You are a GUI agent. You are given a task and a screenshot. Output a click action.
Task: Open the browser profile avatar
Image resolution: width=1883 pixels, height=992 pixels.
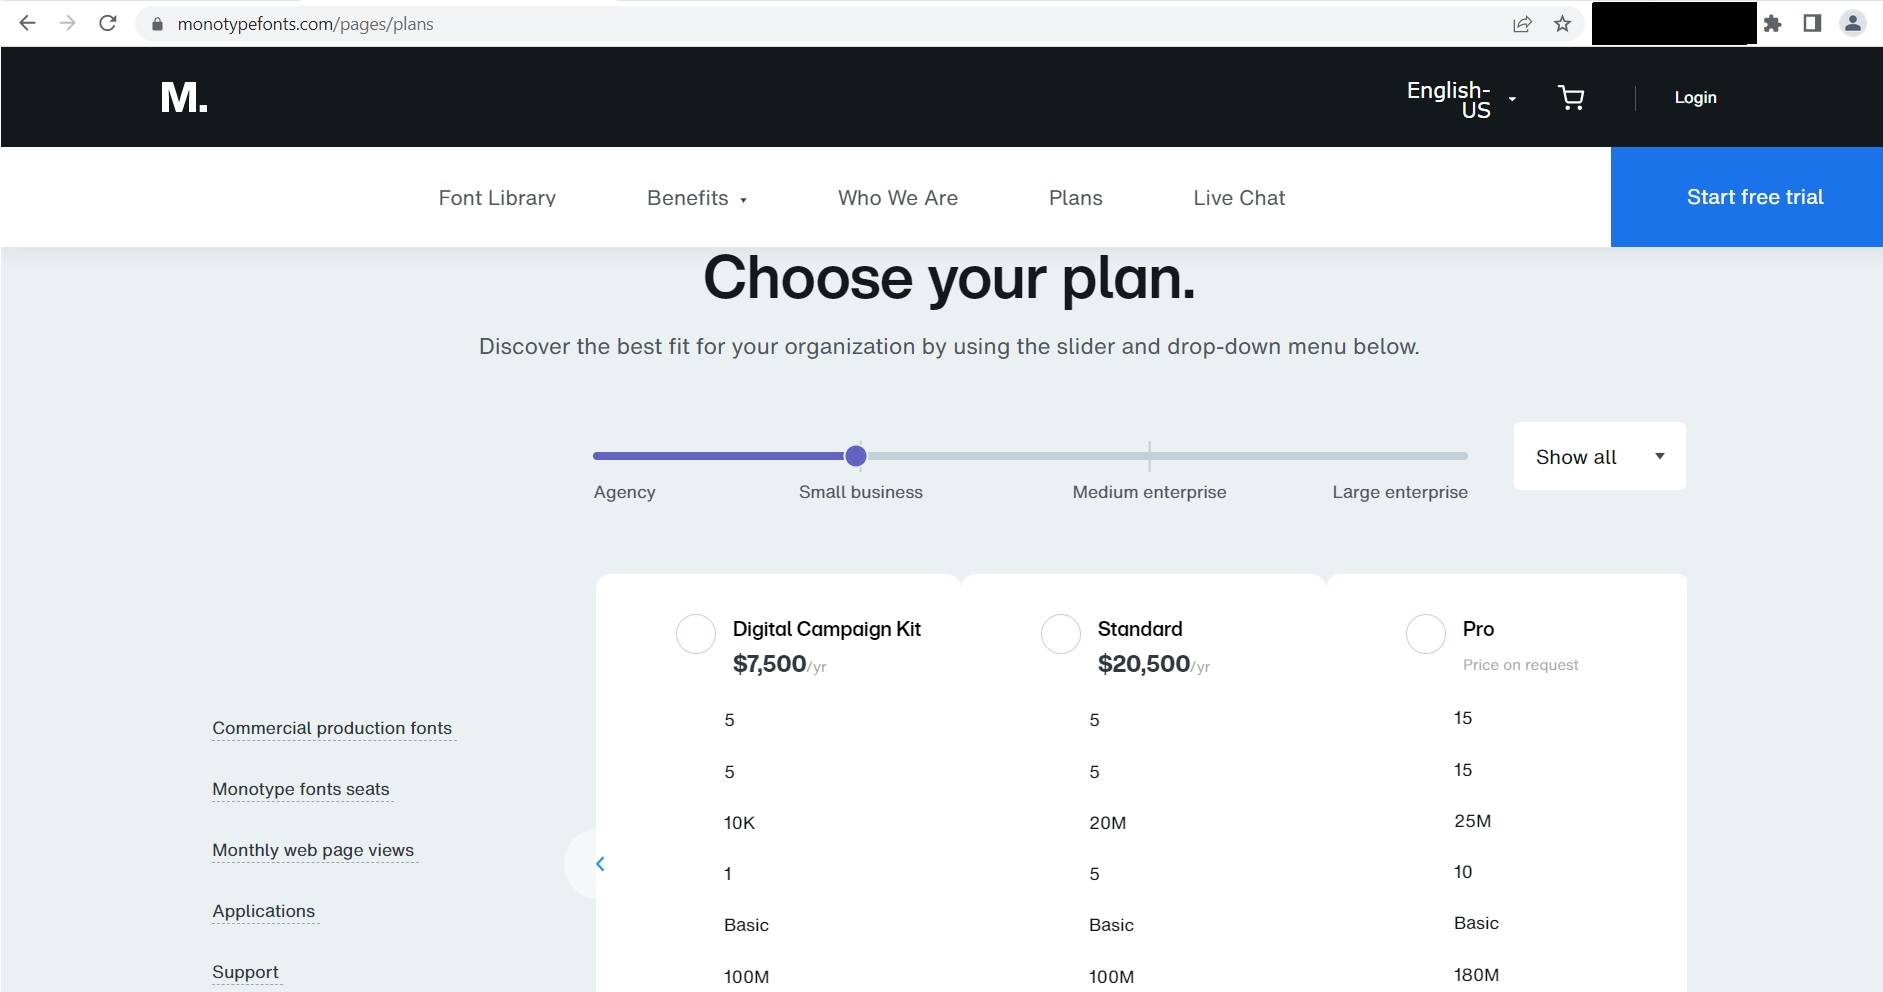coord(1852,23)
